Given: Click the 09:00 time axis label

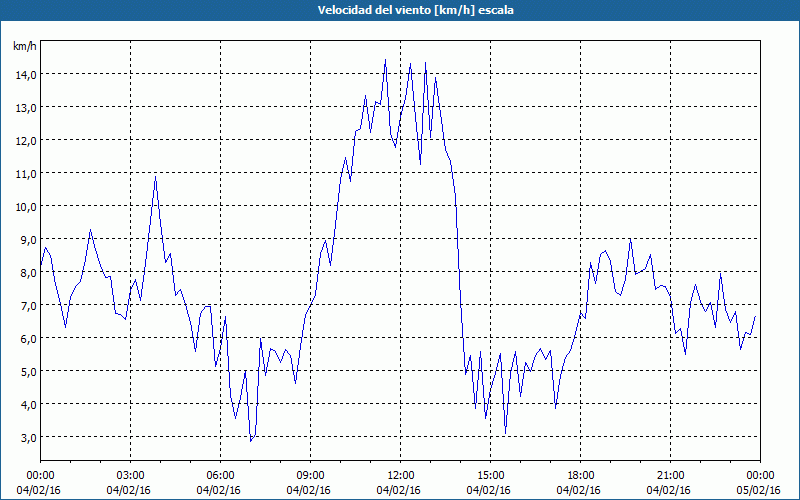Looking at the screenshot, I should 310,476.
